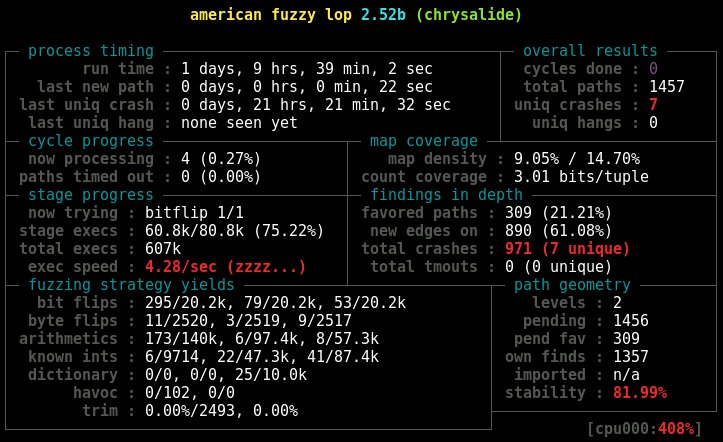Select the favored paths value '309 (21.21%)'

pos(558,212)
